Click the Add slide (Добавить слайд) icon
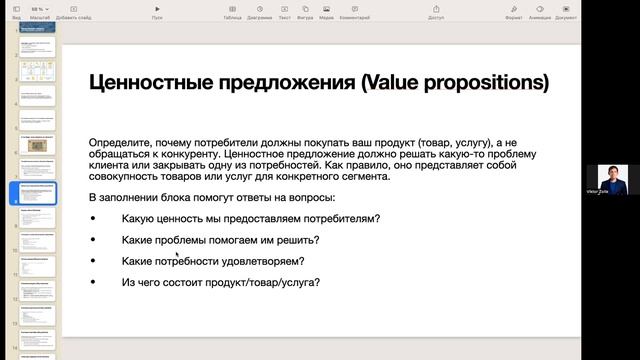640x360 pixels. click(73, 9)
